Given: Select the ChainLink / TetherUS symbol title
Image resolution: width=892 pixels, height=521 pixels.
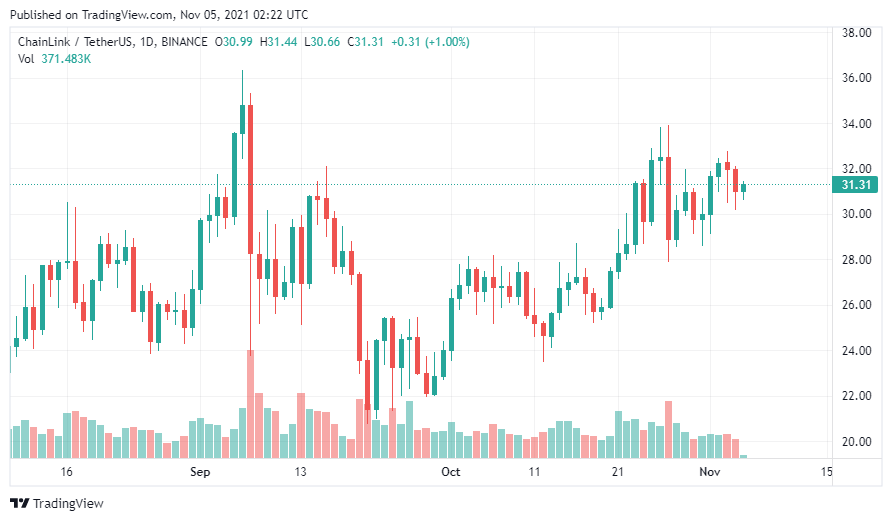Looking at the screenshot, I should click(82, 42).
